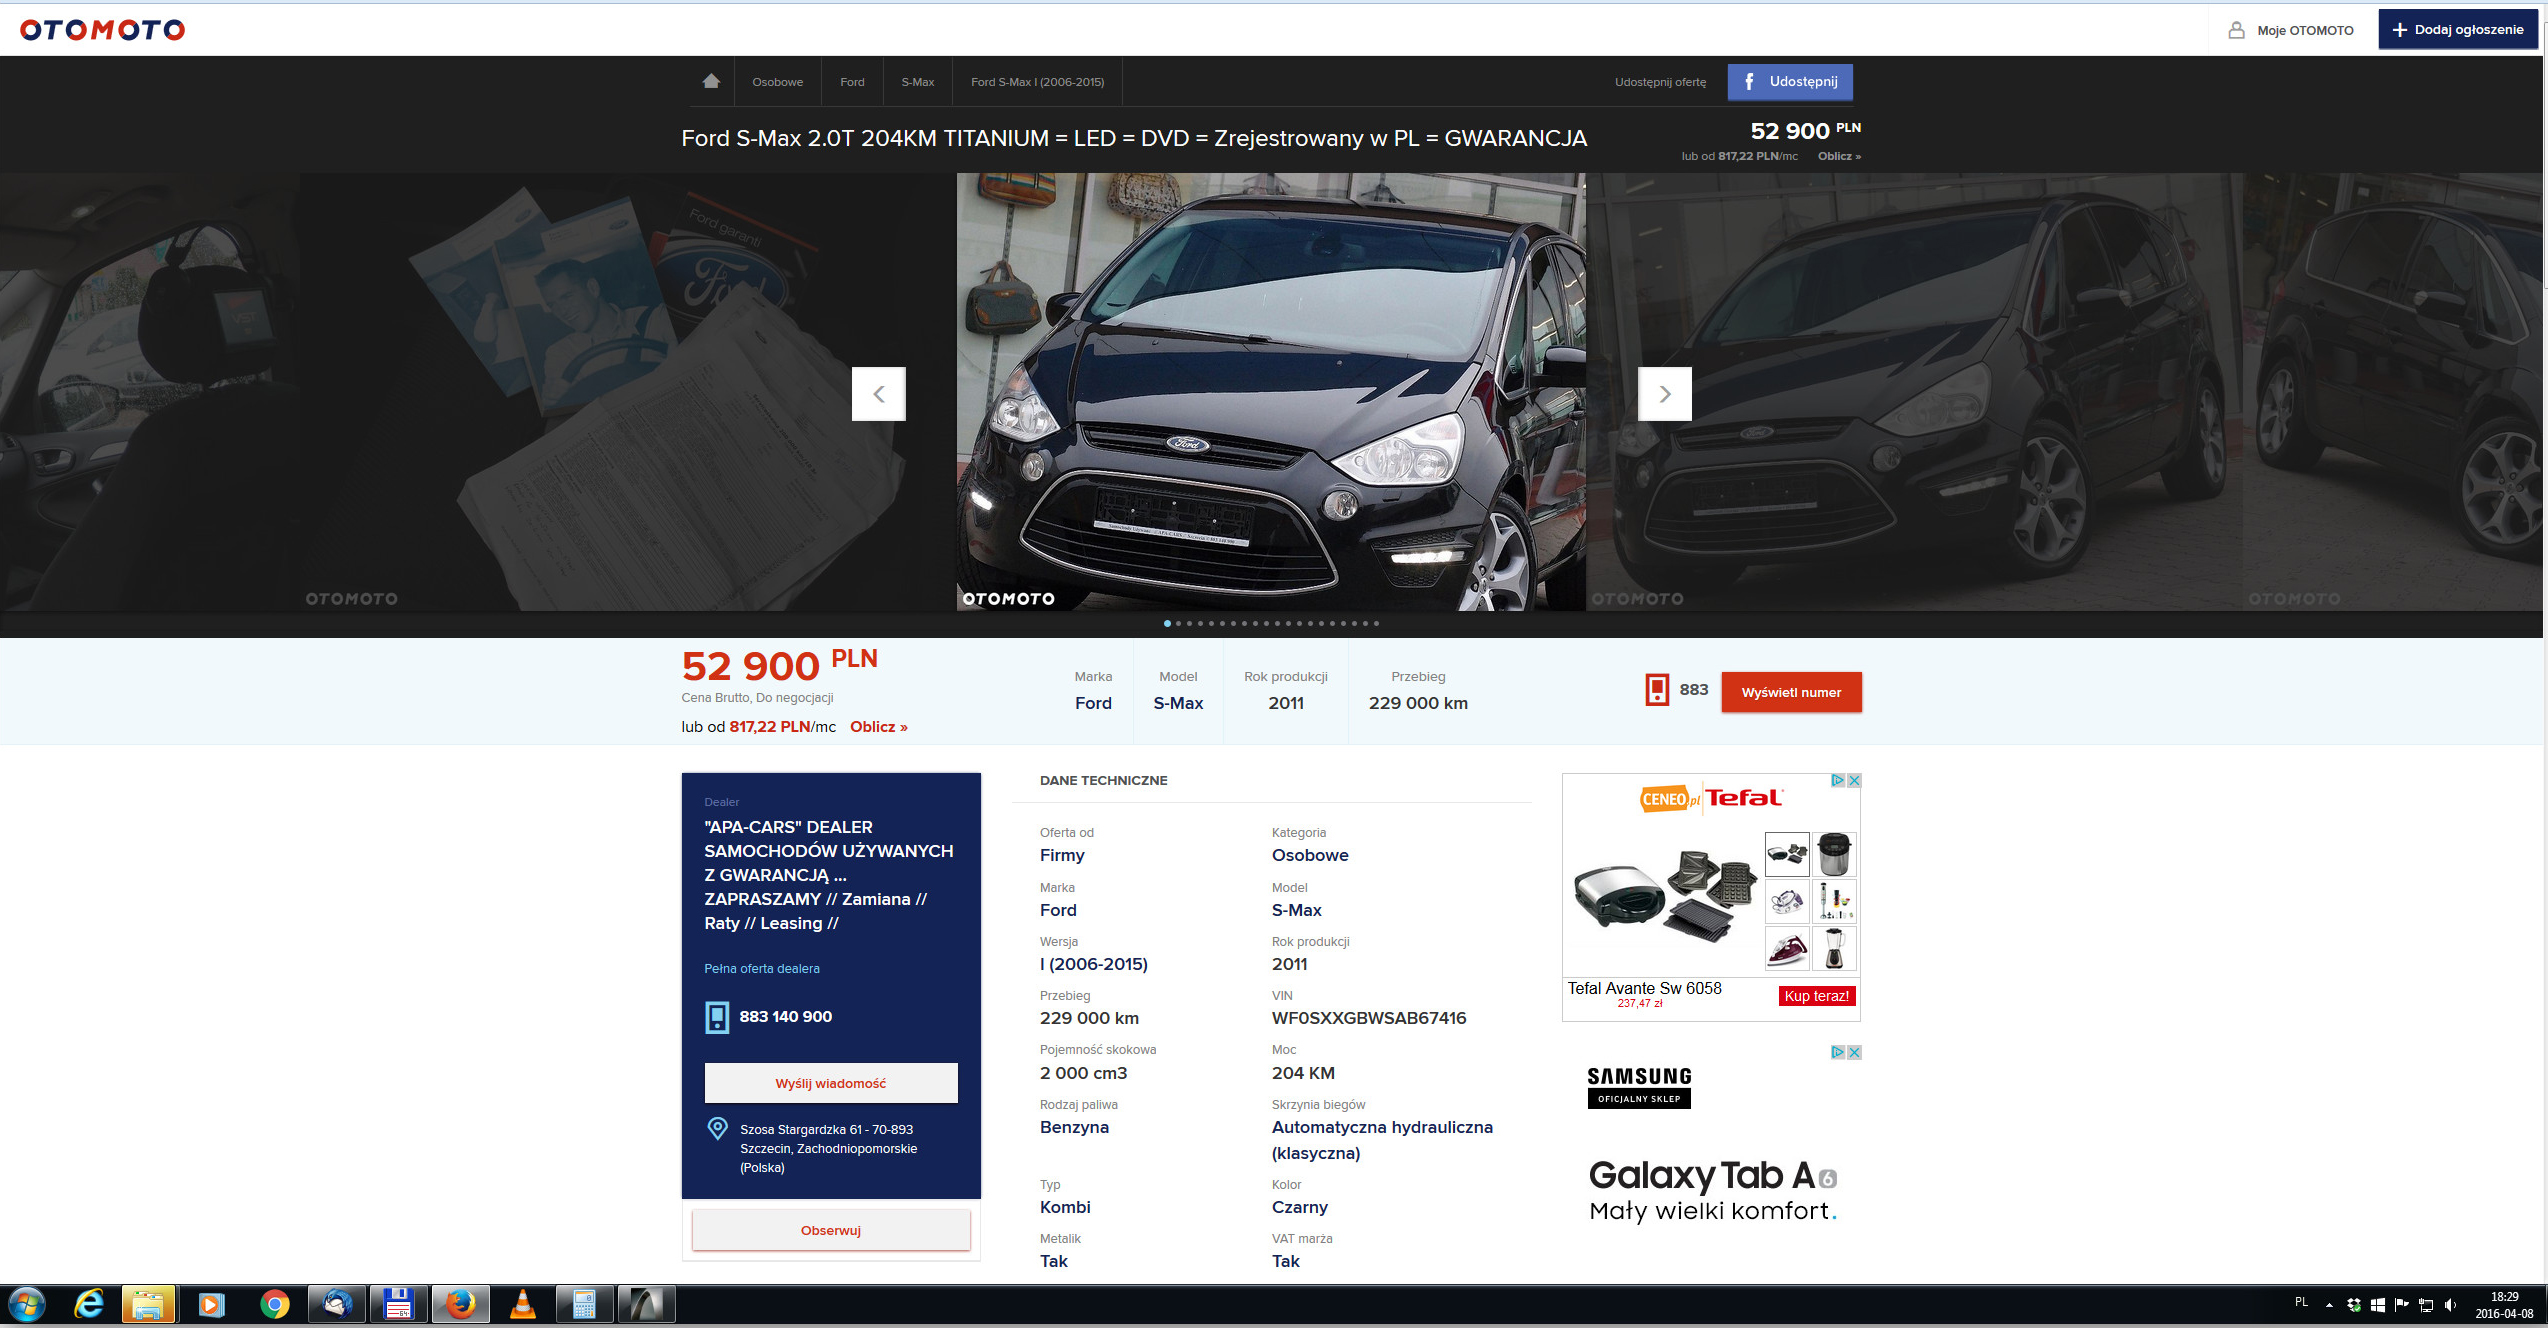Click the Pełna oferta dealera link

point(761,968)
